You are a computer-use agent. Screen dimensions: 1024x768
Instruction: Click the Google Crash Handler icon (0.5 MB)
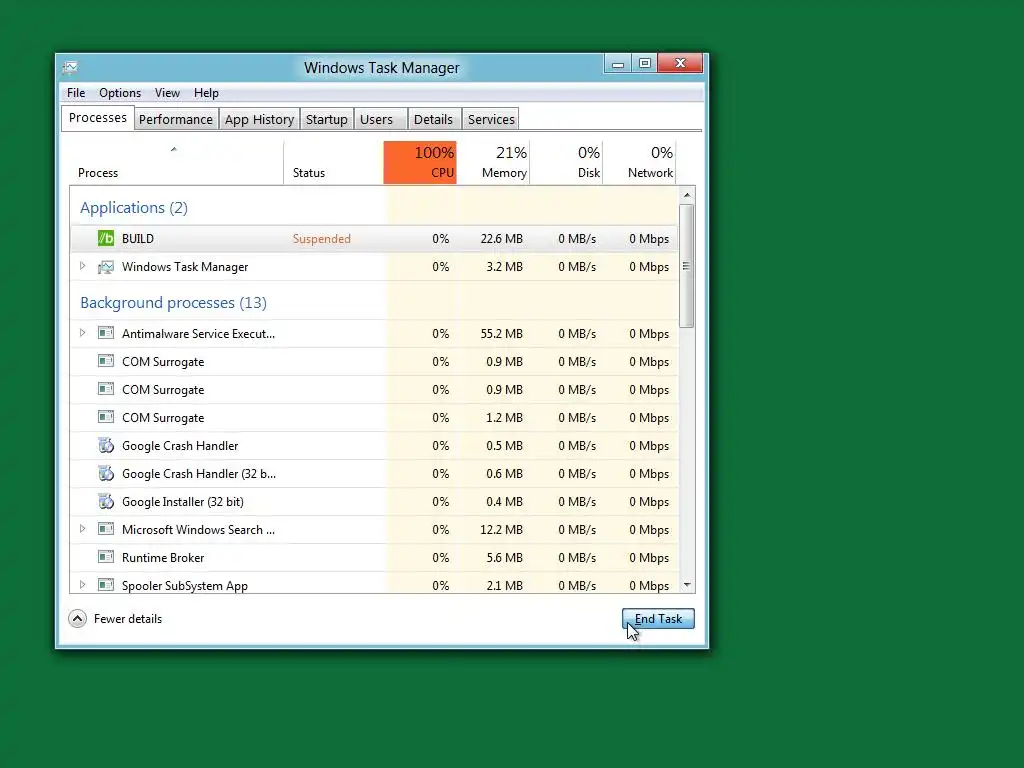106,445
